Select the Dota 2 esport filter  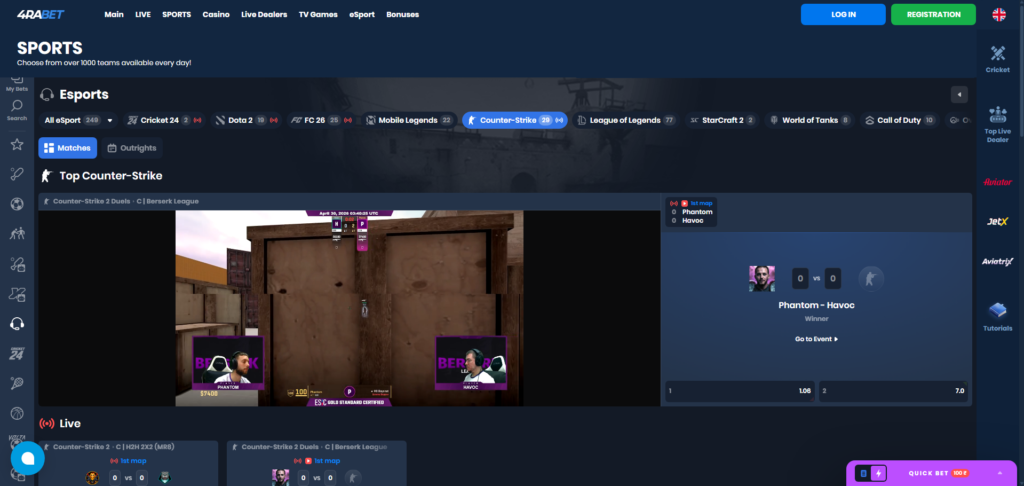[247, 120]
